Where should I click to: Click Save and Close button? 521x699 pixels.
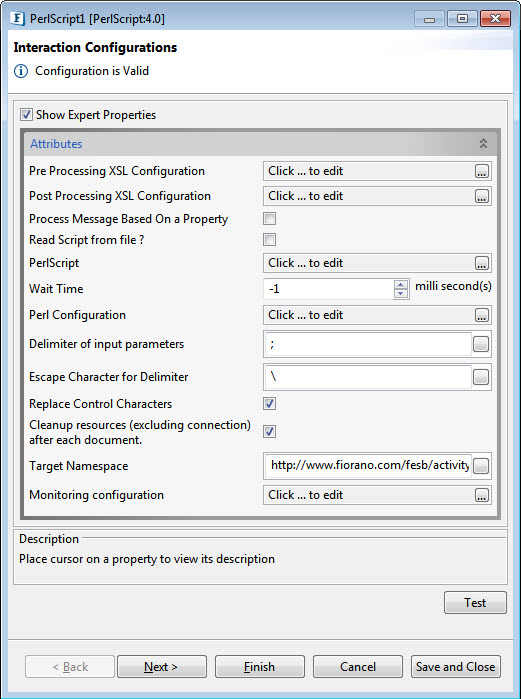(455, 667)
